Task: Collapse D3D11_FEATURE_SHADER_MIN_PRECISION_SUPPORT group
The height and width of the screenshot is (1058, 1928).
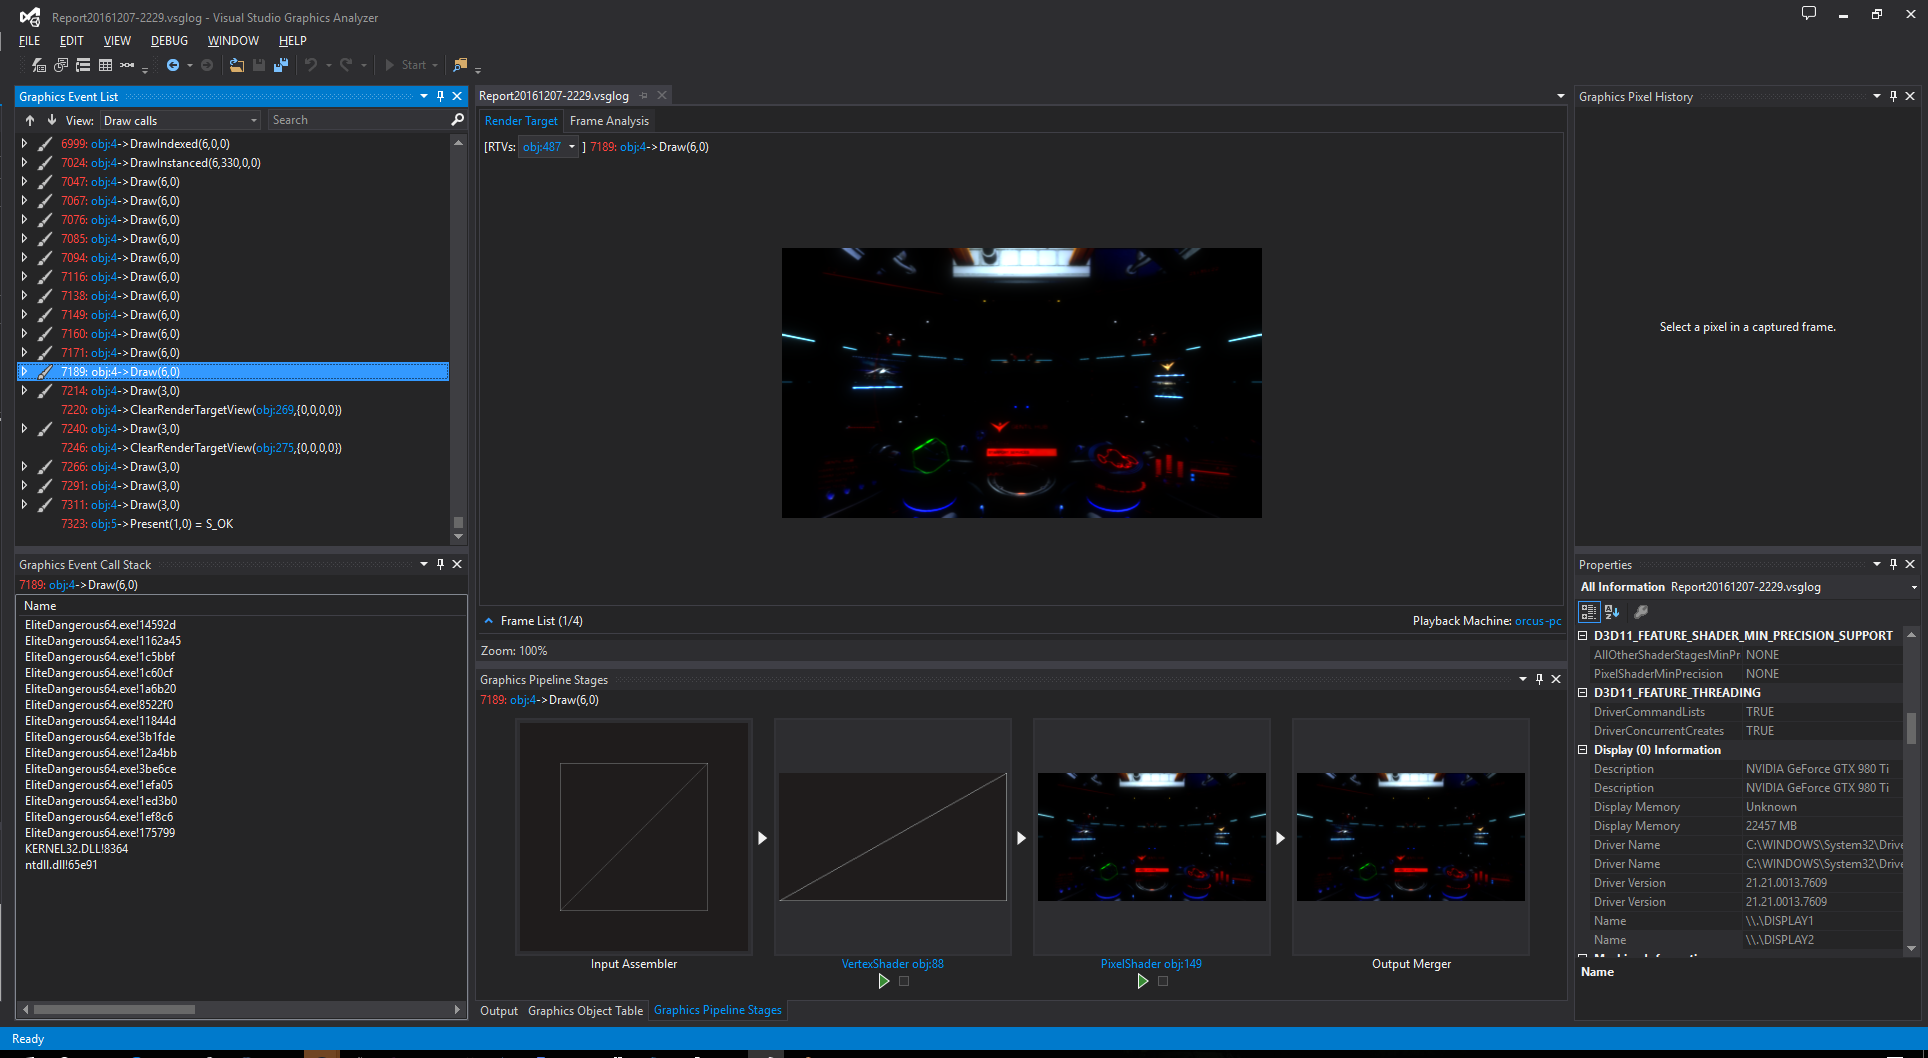Action: (1583, 636)
